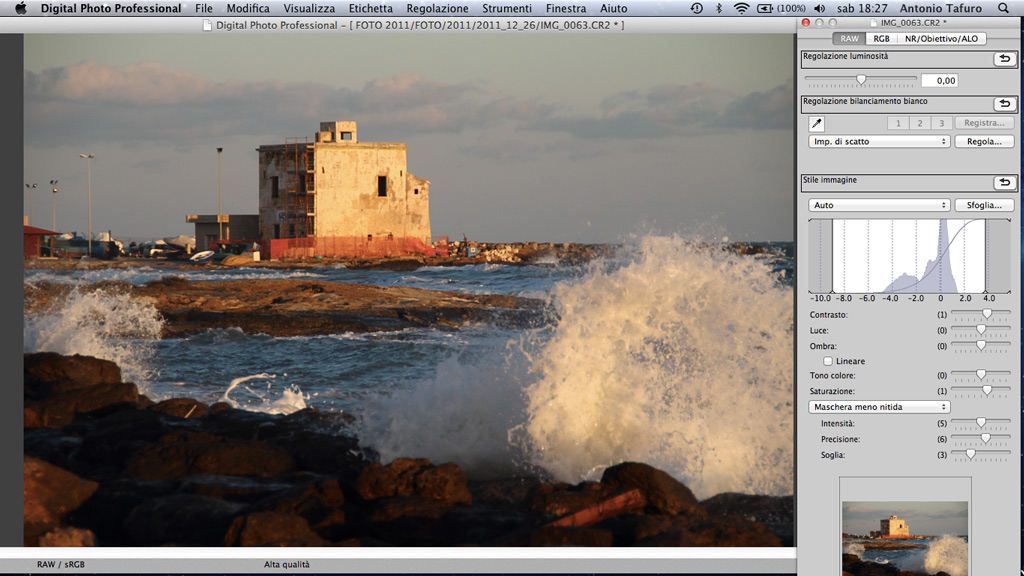Select white balance preset button 3
The height and width of the screenshot is (576, 1024).
point(941,123)
